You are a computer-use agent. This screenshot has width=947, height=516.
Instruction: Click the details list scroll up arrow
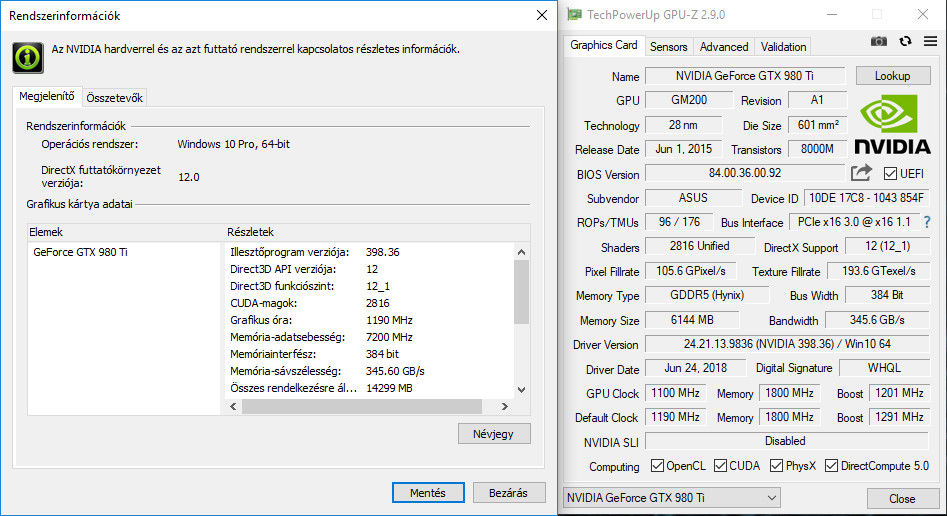[x=521, y=252]
